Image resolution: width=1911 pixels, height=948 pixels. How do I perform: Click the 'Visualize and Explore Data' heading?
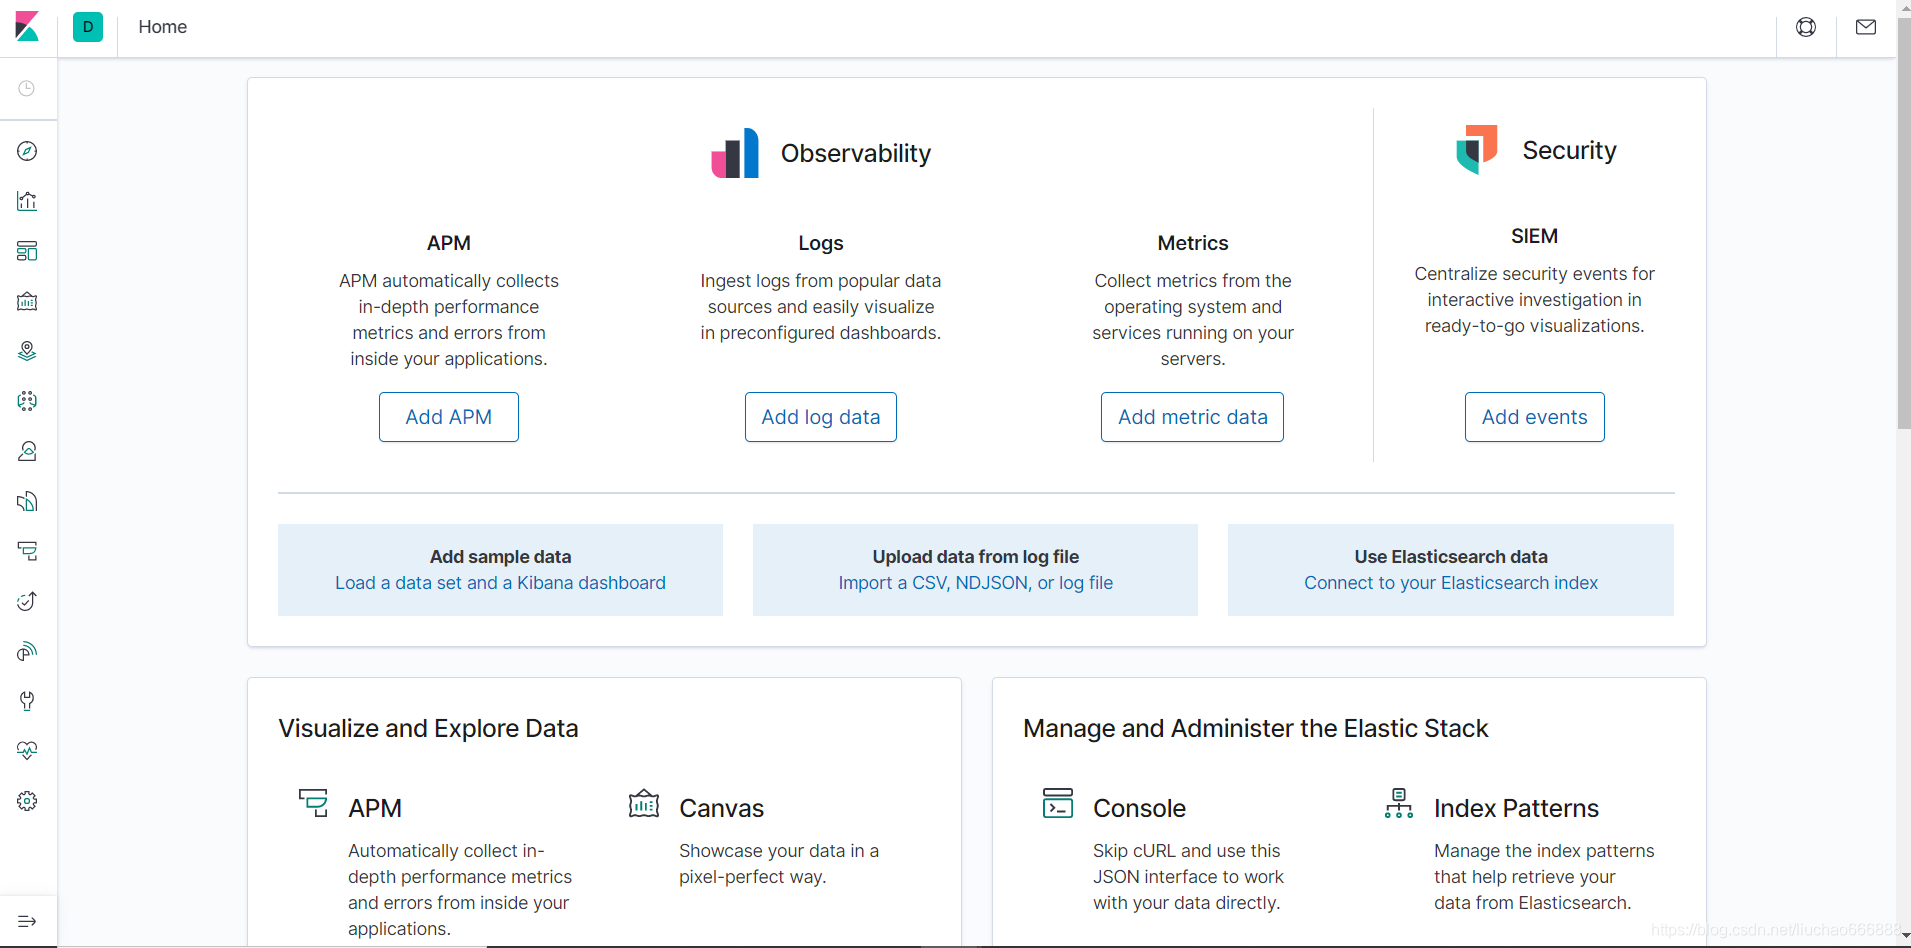[x=428, y=728]
